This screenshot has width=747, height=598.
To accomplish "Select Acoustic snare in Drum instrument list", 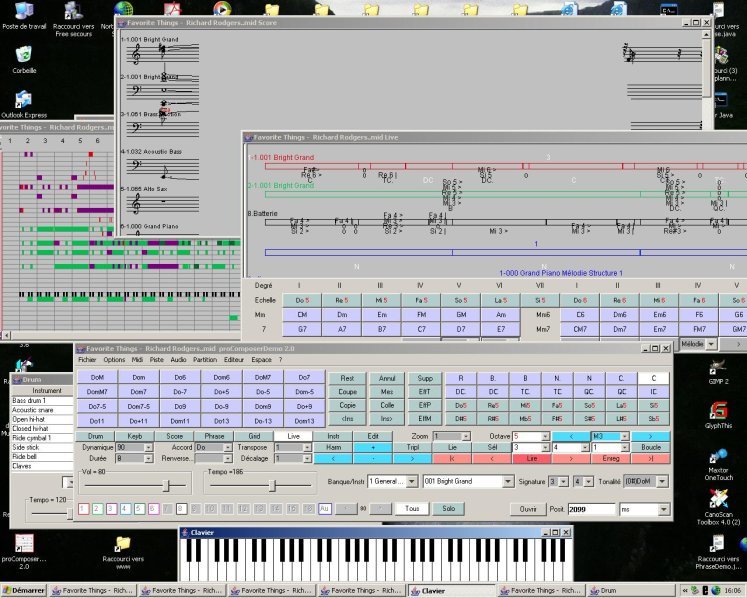I will coord(42,410).
